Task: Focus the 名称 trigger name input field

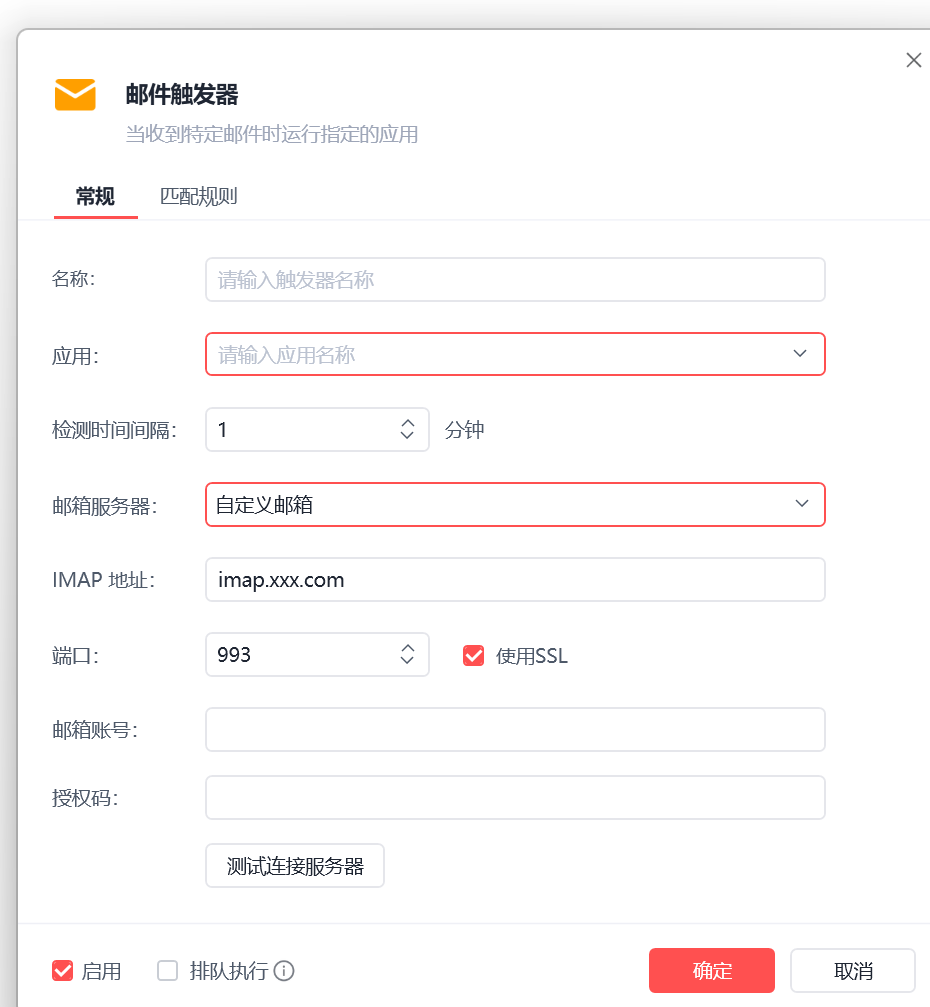Action: [515, 279]
